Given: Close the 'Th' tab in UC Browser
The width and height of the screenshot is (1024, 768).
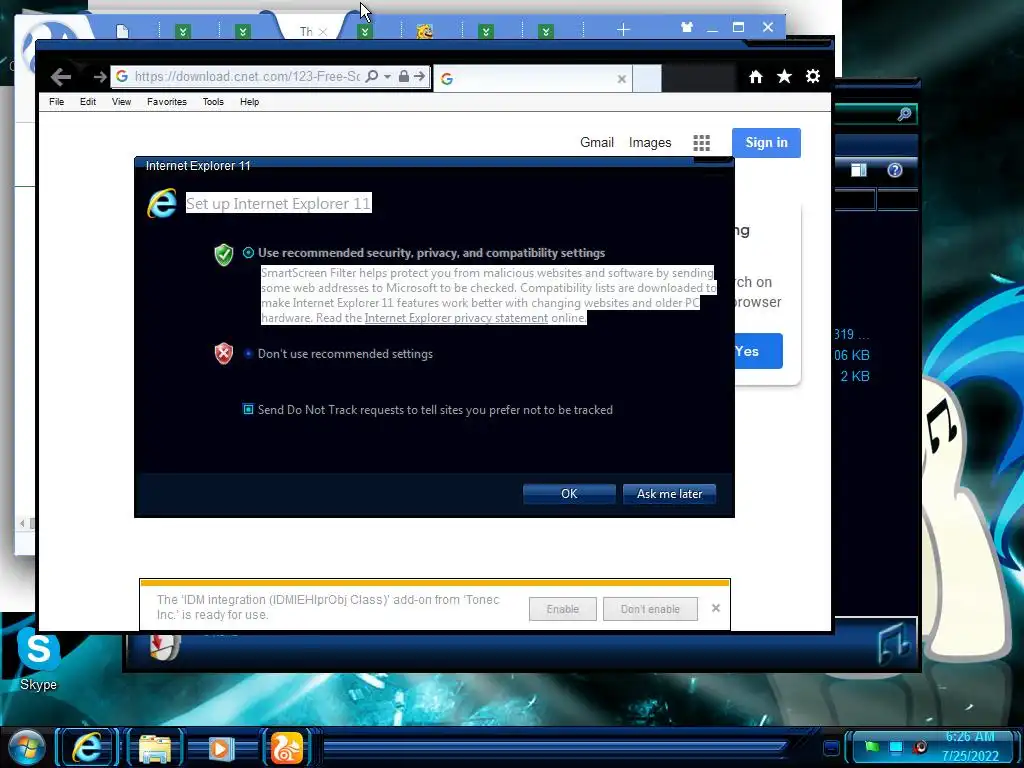Looking at the screenshot, I should click(x=323, y=31).
